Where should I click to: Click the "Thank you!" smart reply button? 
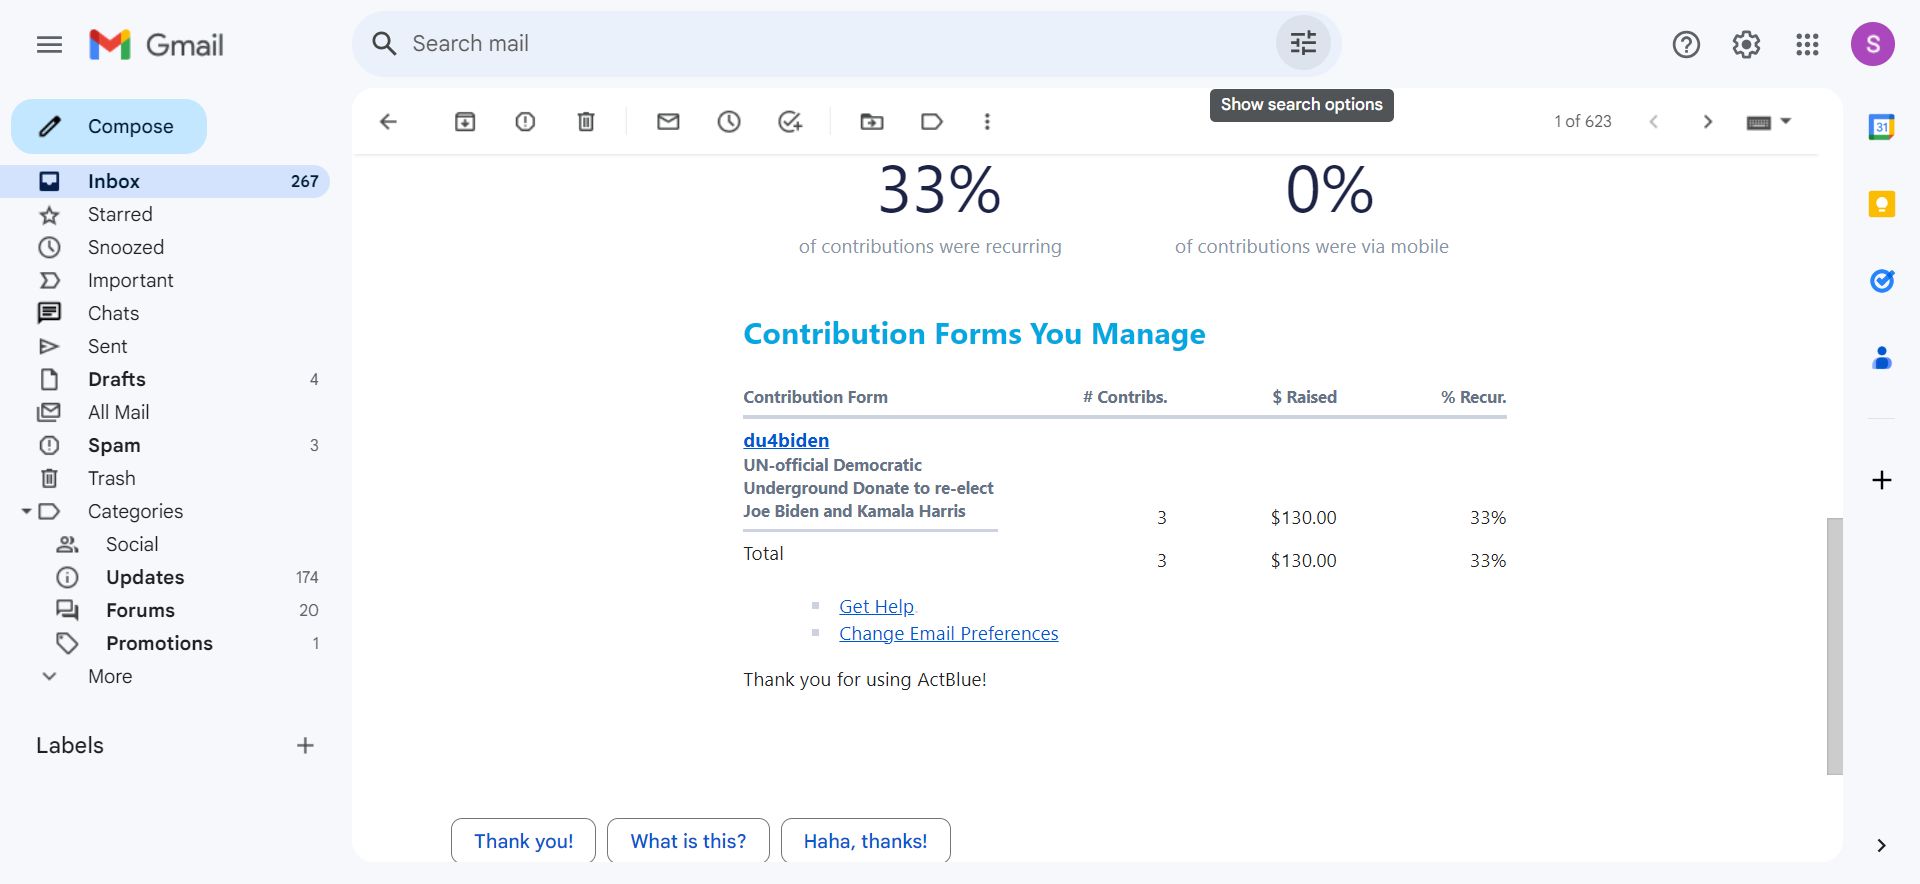click(x=523, y=841)
